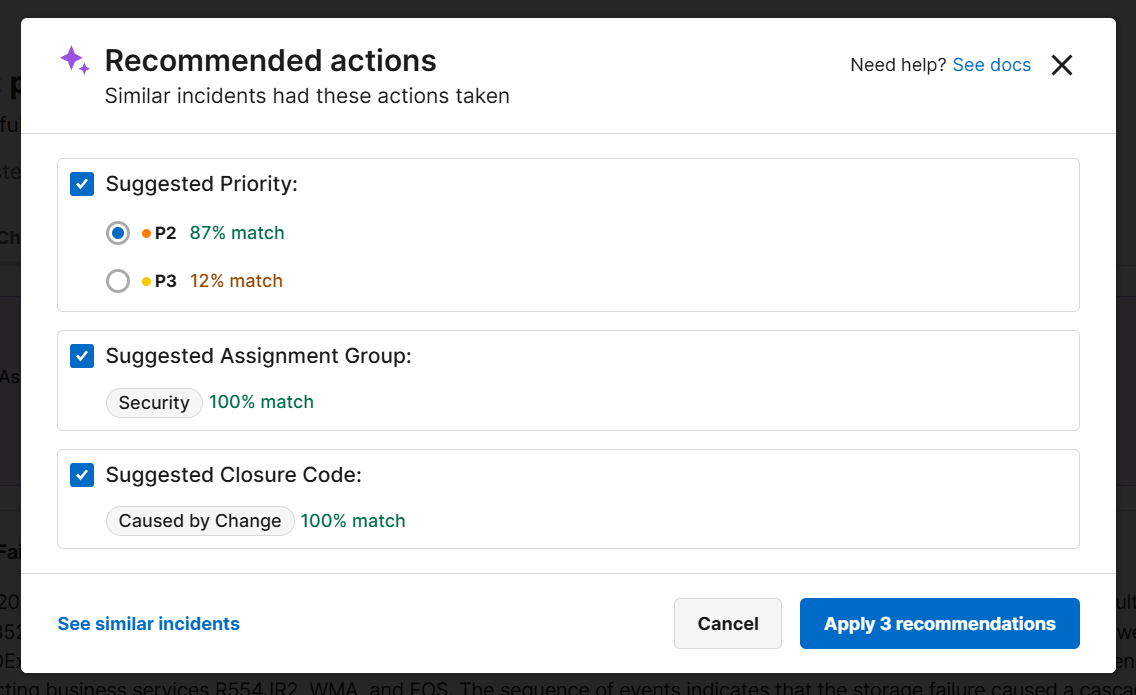Uncheck the Suggested Closure Code checkbox
Viewport: 1136px width, 695px height.
pyautogui.click(x=81, y=475)
